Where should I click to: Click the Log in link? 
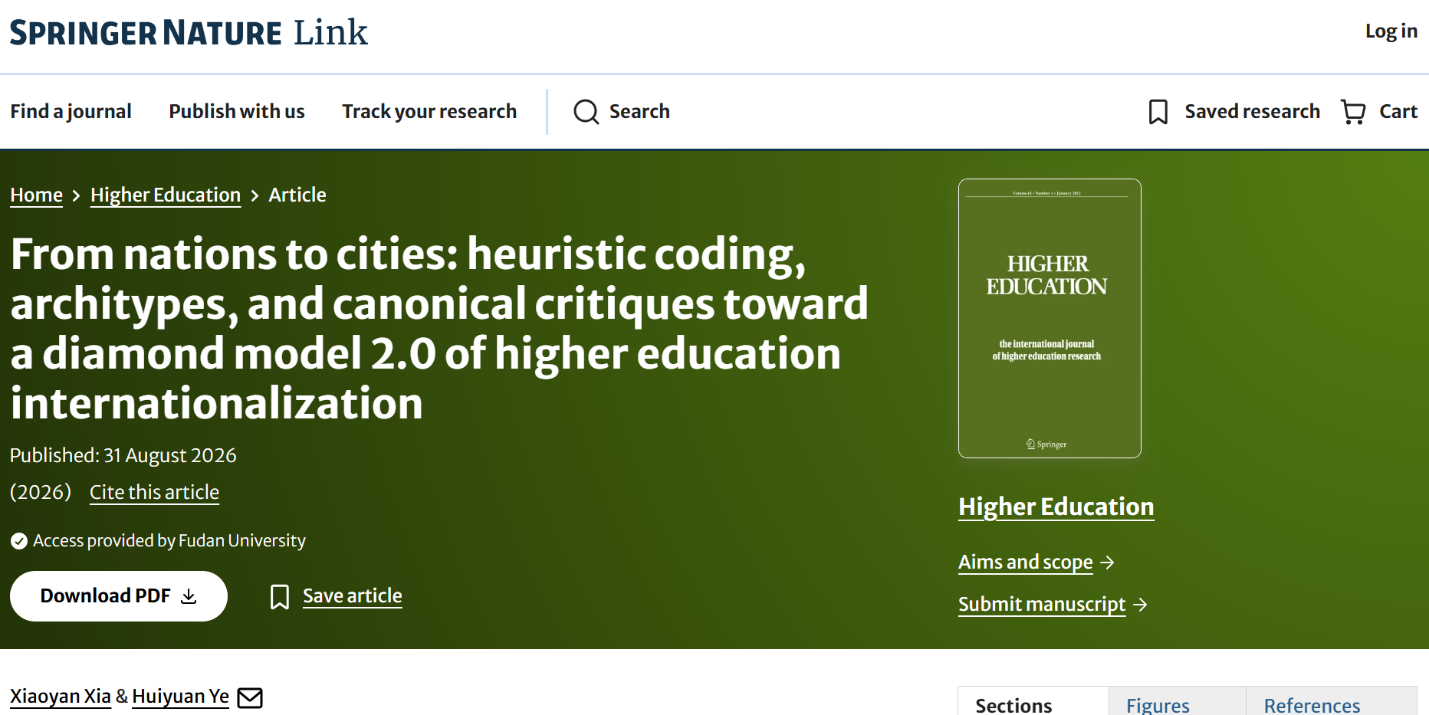[1391, 31]
